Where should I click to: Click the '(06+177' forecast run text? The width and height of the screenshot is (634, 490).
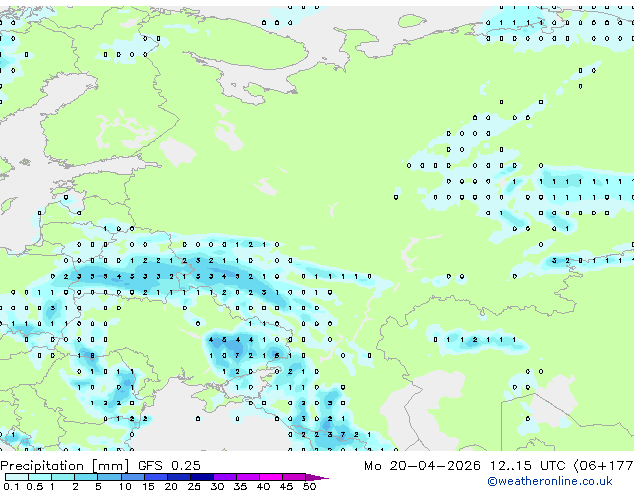tap(604, 466)
